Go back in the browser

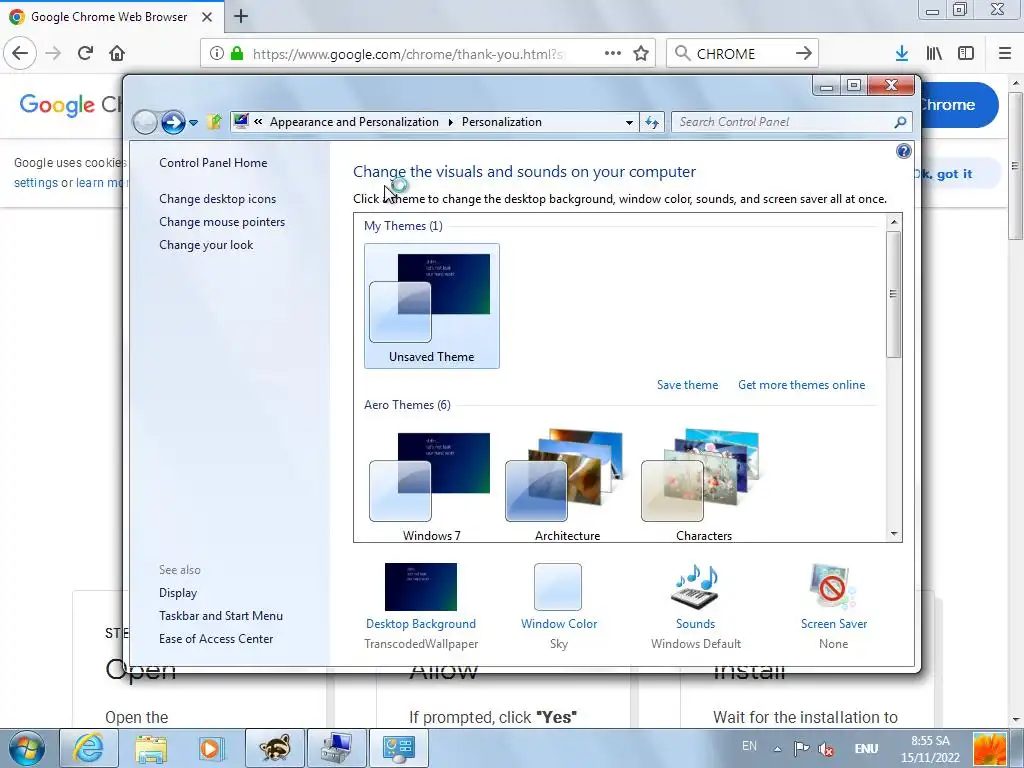coord(20,53)
